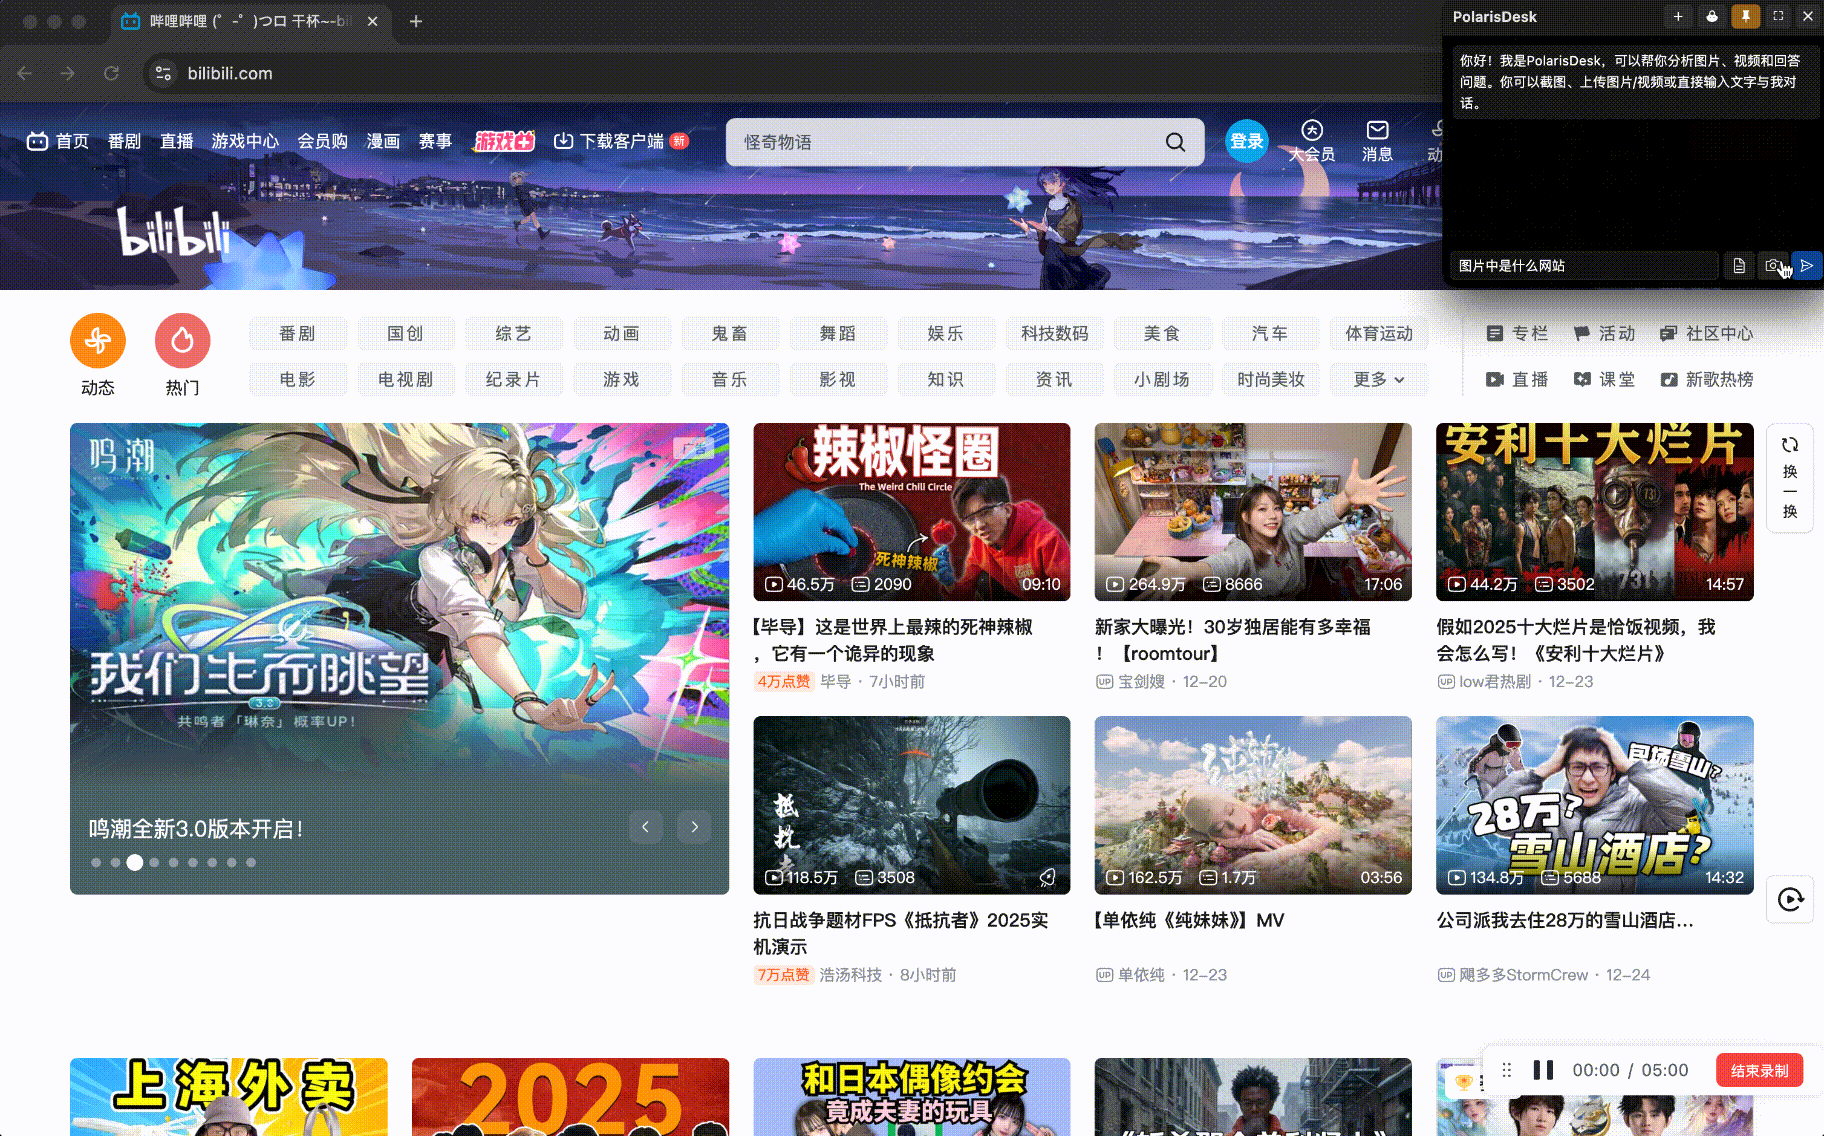The height and width of the screenshot is (1136, 1824).
Task: Click the 抗日战争题材FPS《抵抗者》 video title
Action: pyautogui.click(x=901, y=933)
